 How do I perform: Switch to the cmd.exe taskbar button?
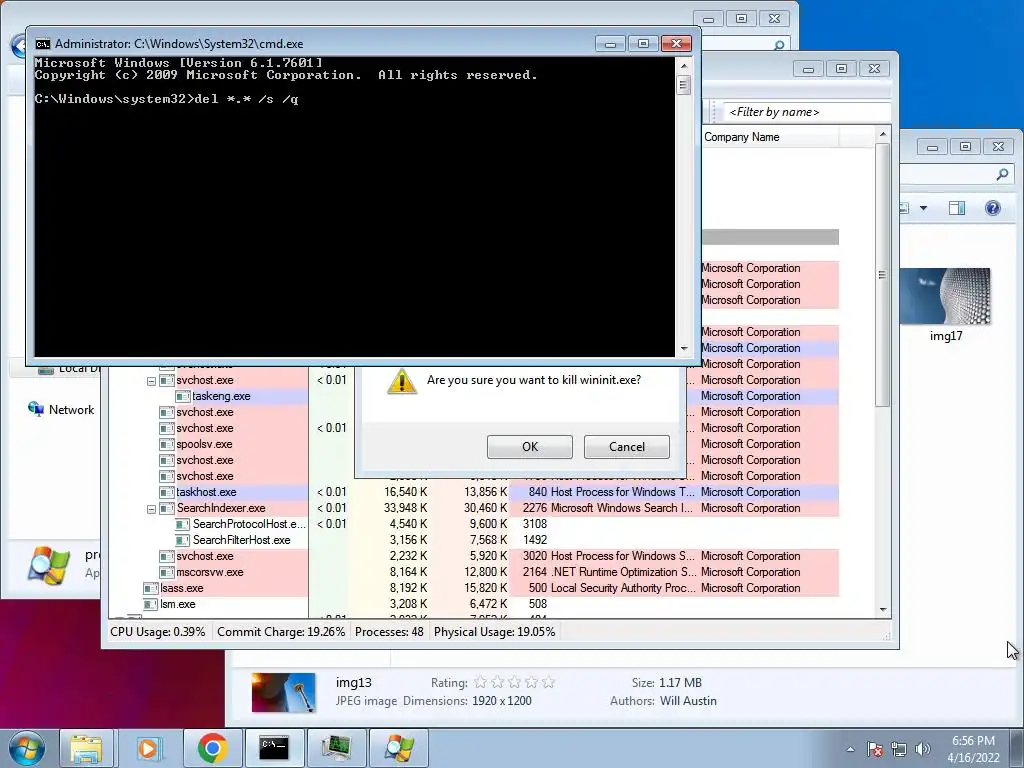274,748
